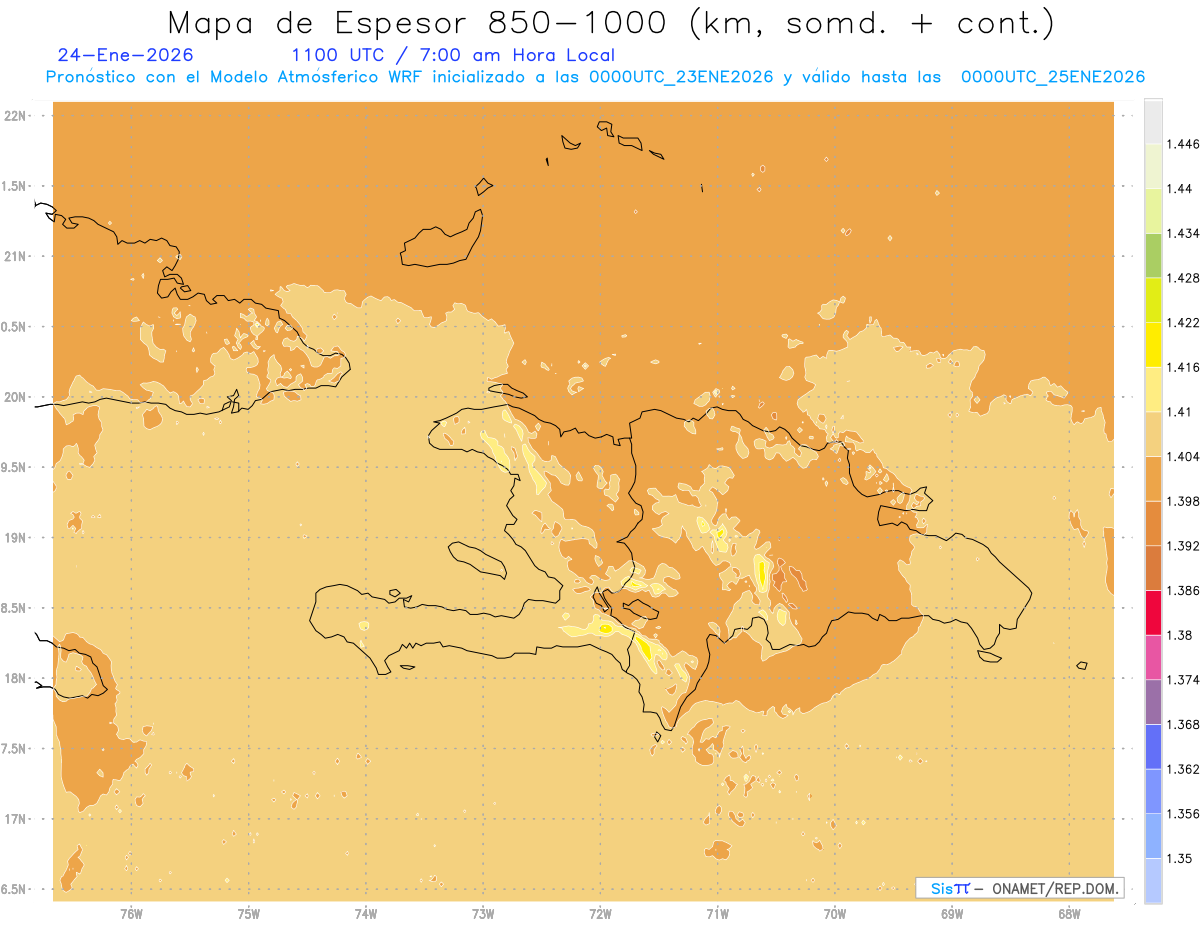This screenshot has width=1200, height=927.
Task: Pick the purple legend band between 1.368 and 1.374
Action: 1153,701
